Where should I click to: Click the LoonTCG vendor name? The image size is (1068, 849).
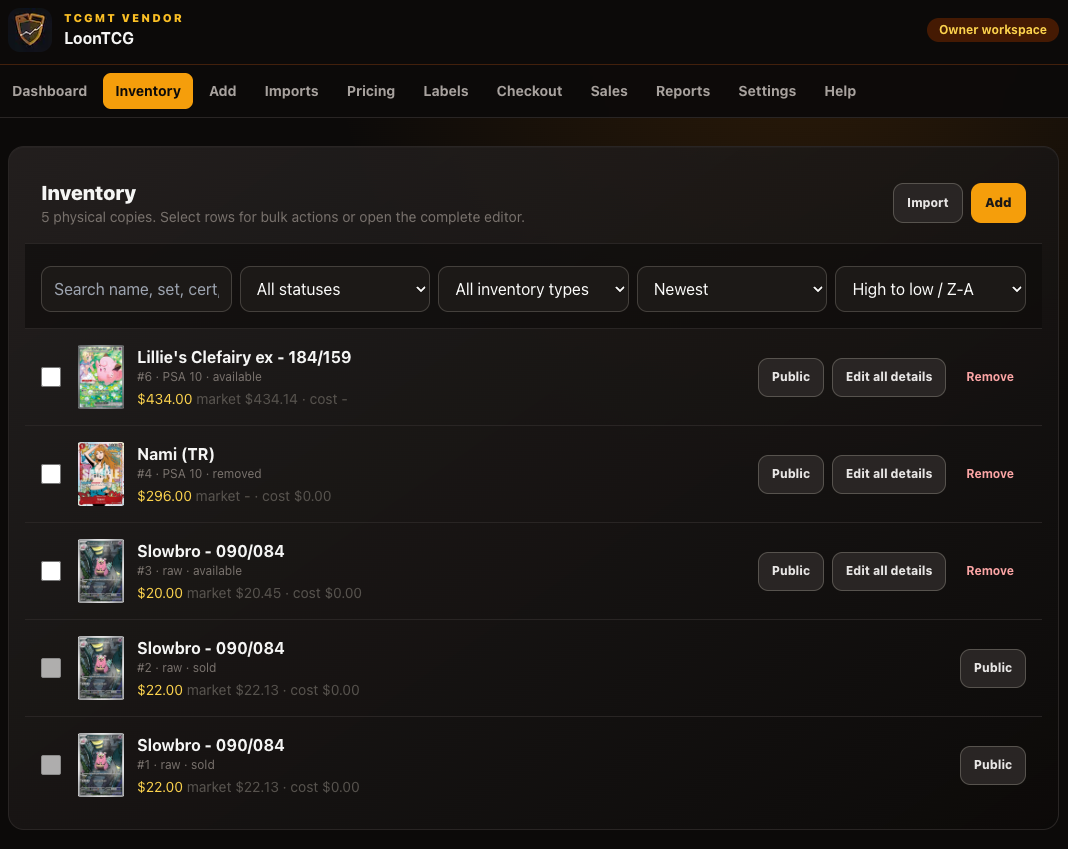pos(99,38)
